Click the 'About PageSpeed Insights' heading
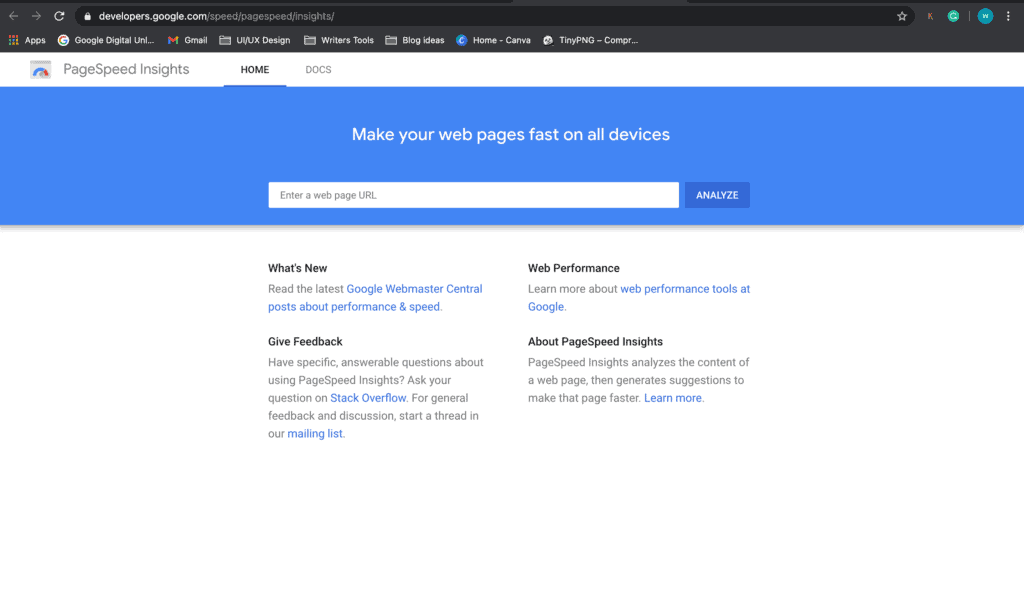 (x=595, y=341)
